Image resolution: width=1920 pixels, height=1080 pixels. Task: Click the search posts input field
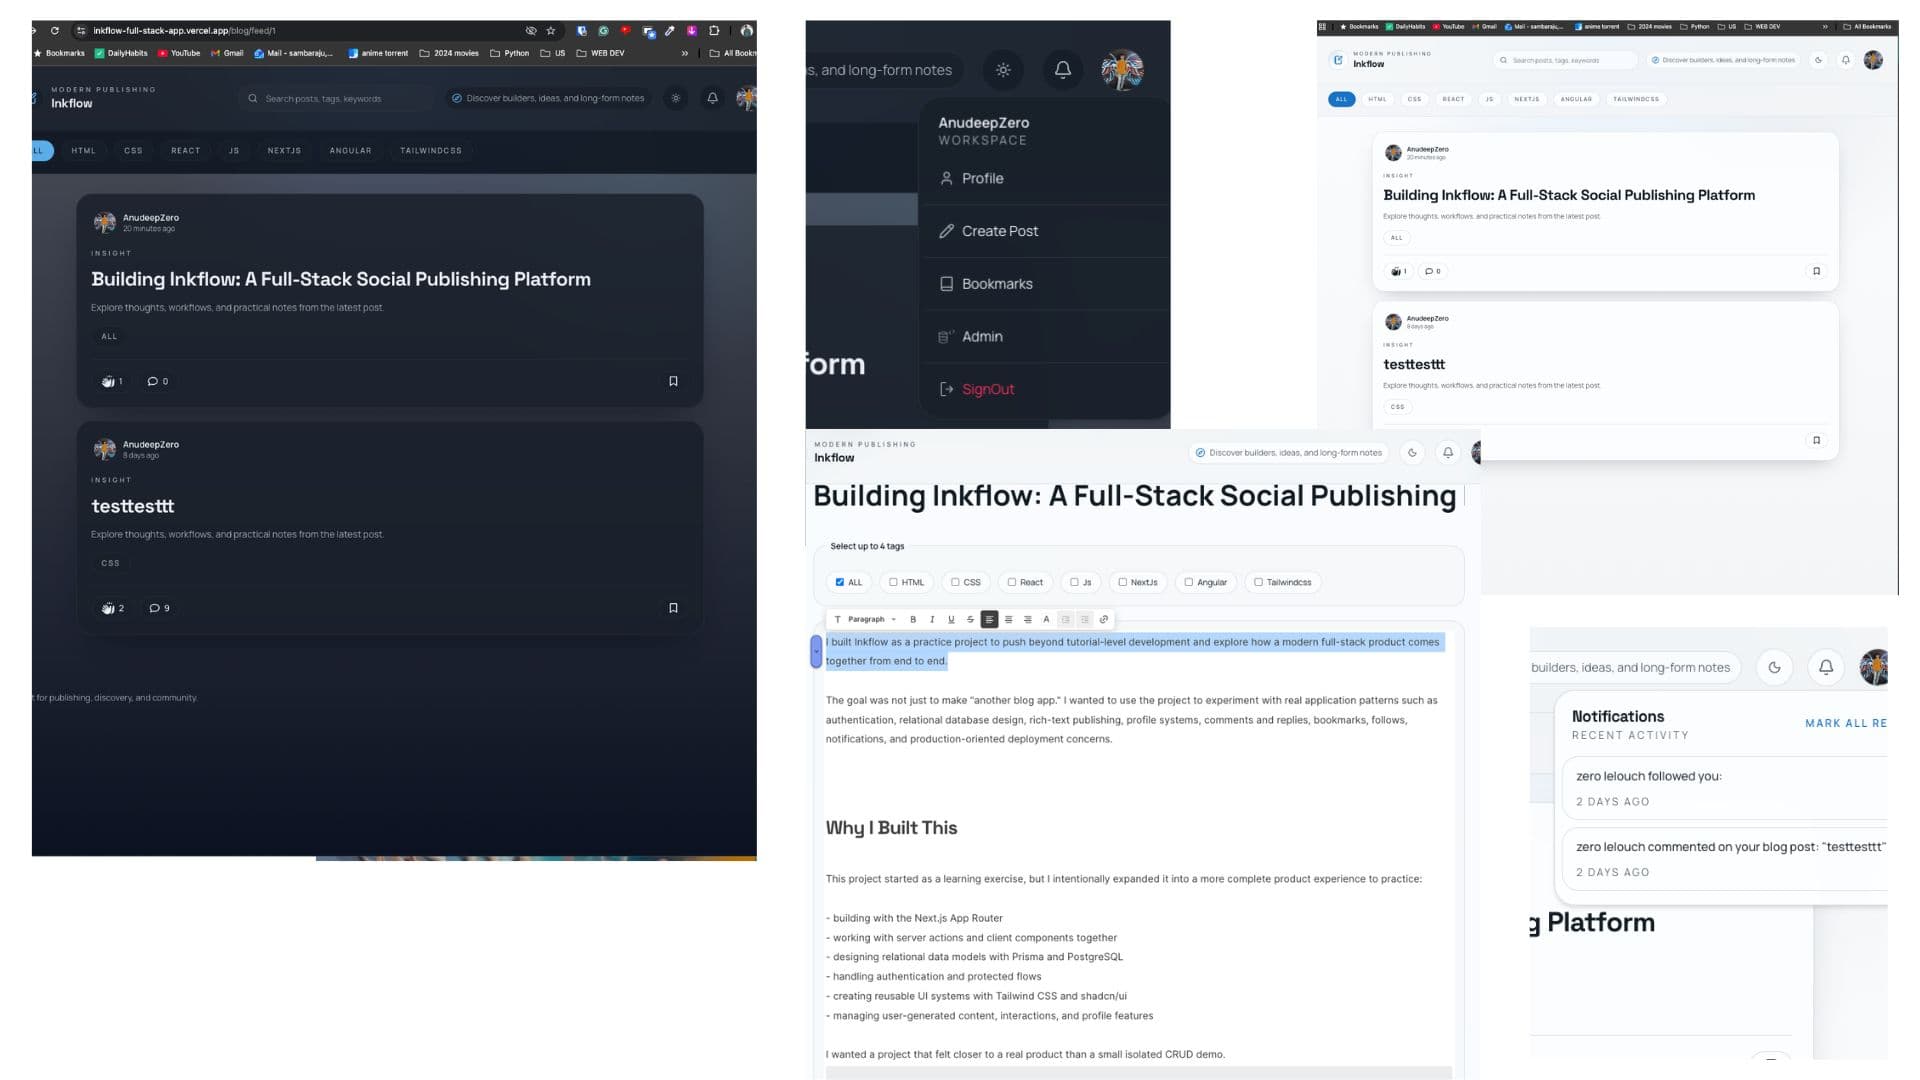pyautogui.click(x=330, y=98)
